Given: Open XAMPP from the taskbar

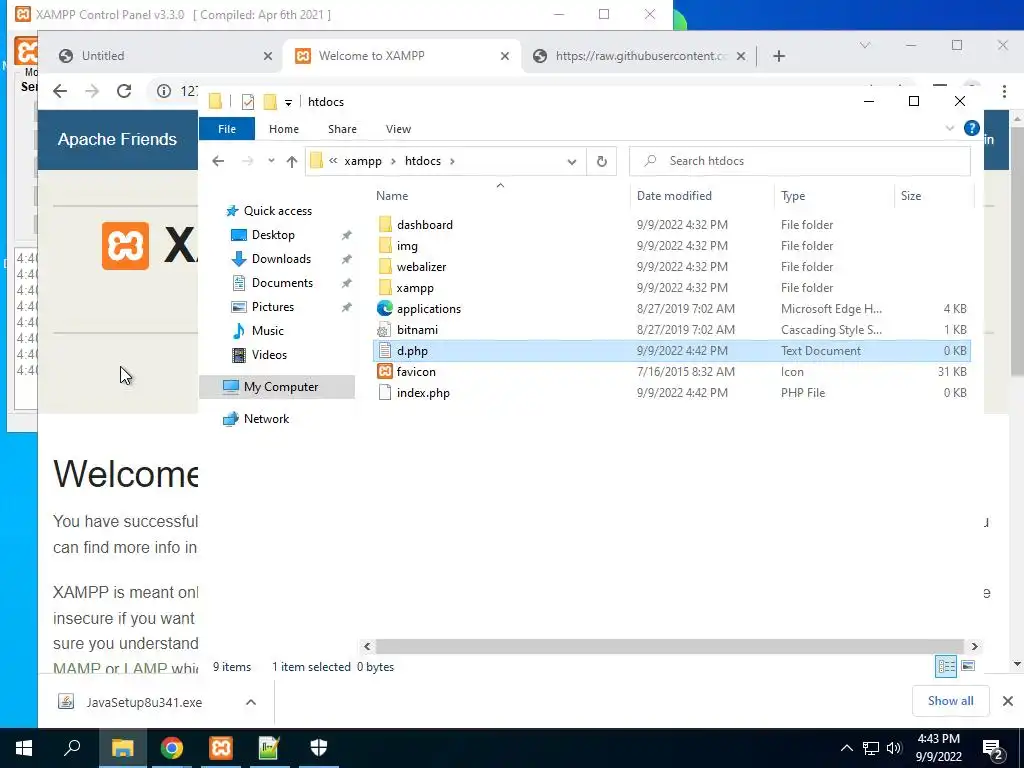Looking at the screenshot, I should 221,748.
